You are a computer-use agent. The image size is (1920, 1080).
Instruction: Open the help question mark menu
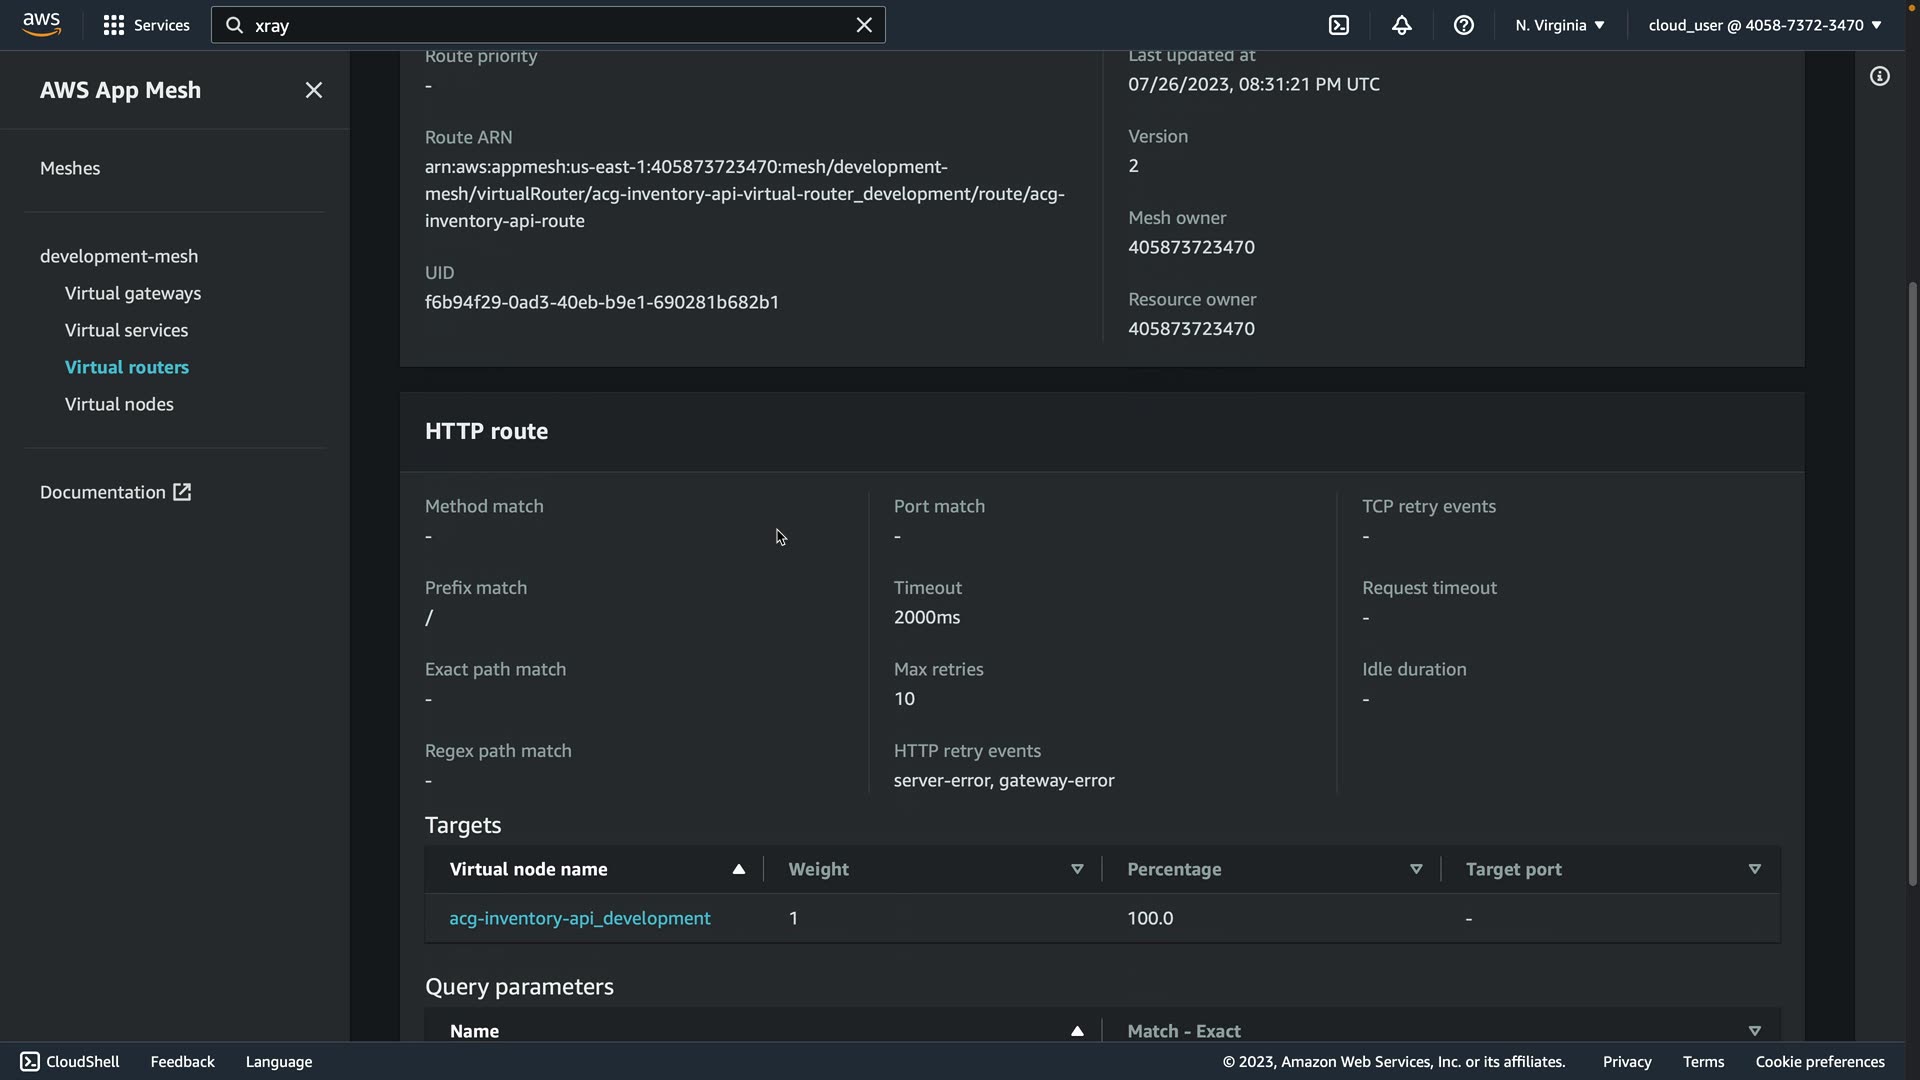(1463, 25)
